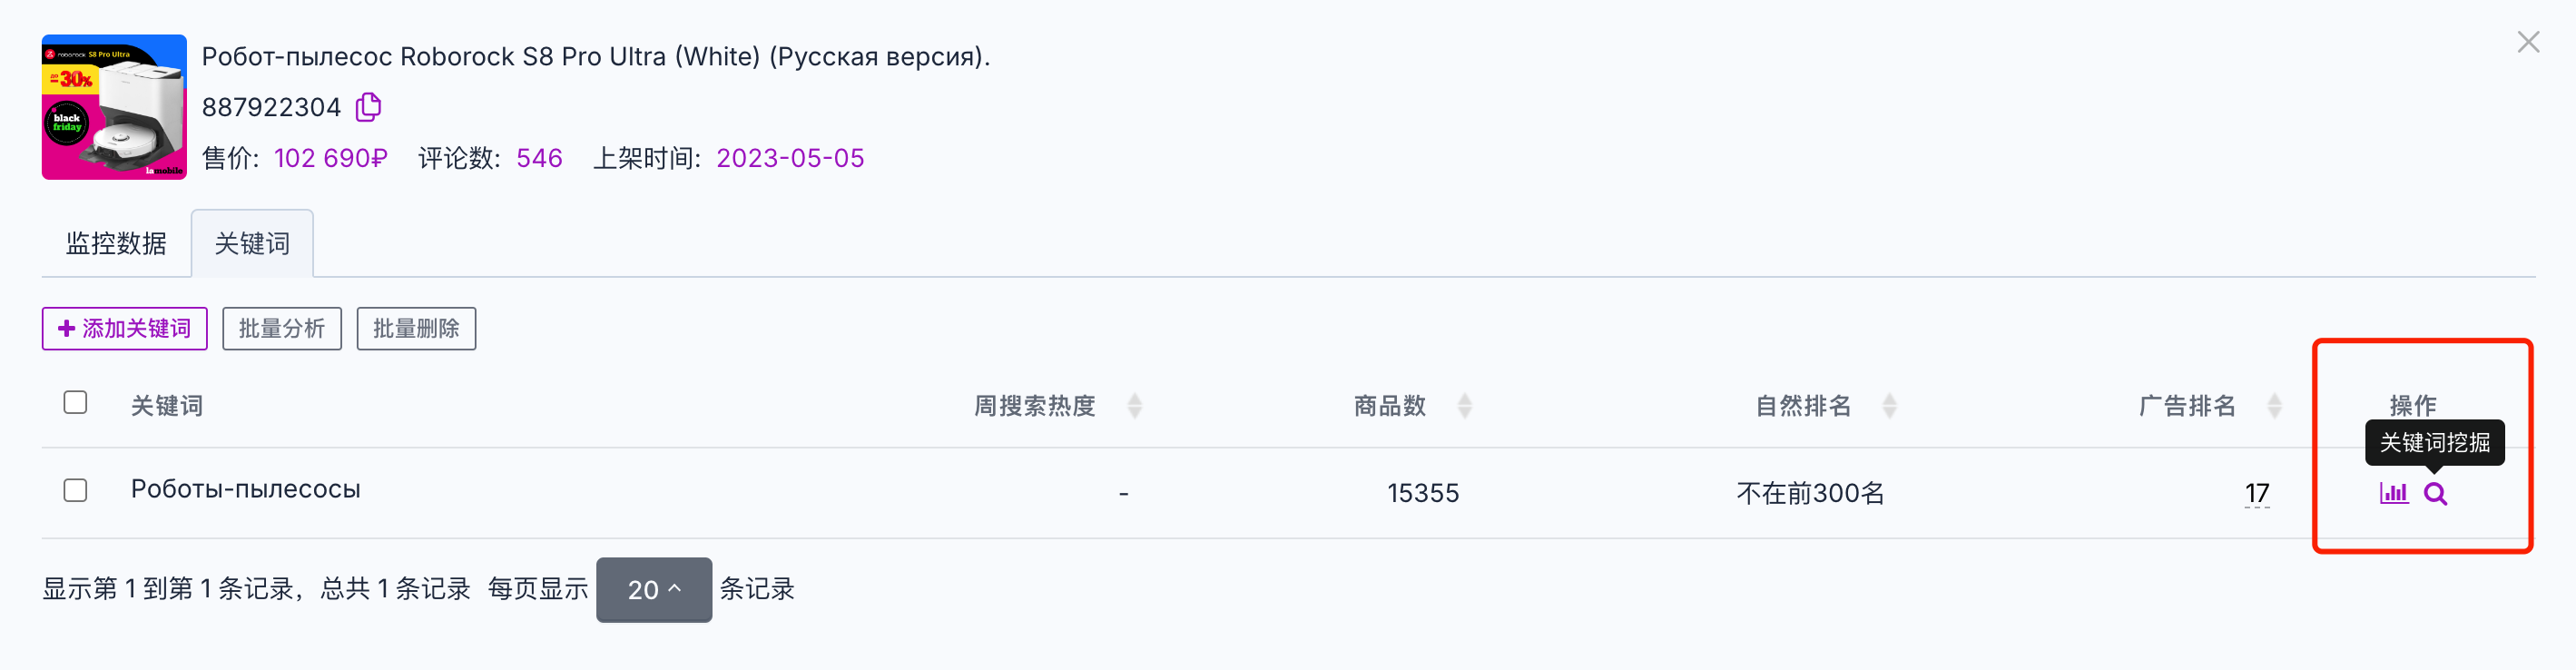Click the 批量分析 button
This screenshot has width=2576, height=670.
click(x=282, y=328)
